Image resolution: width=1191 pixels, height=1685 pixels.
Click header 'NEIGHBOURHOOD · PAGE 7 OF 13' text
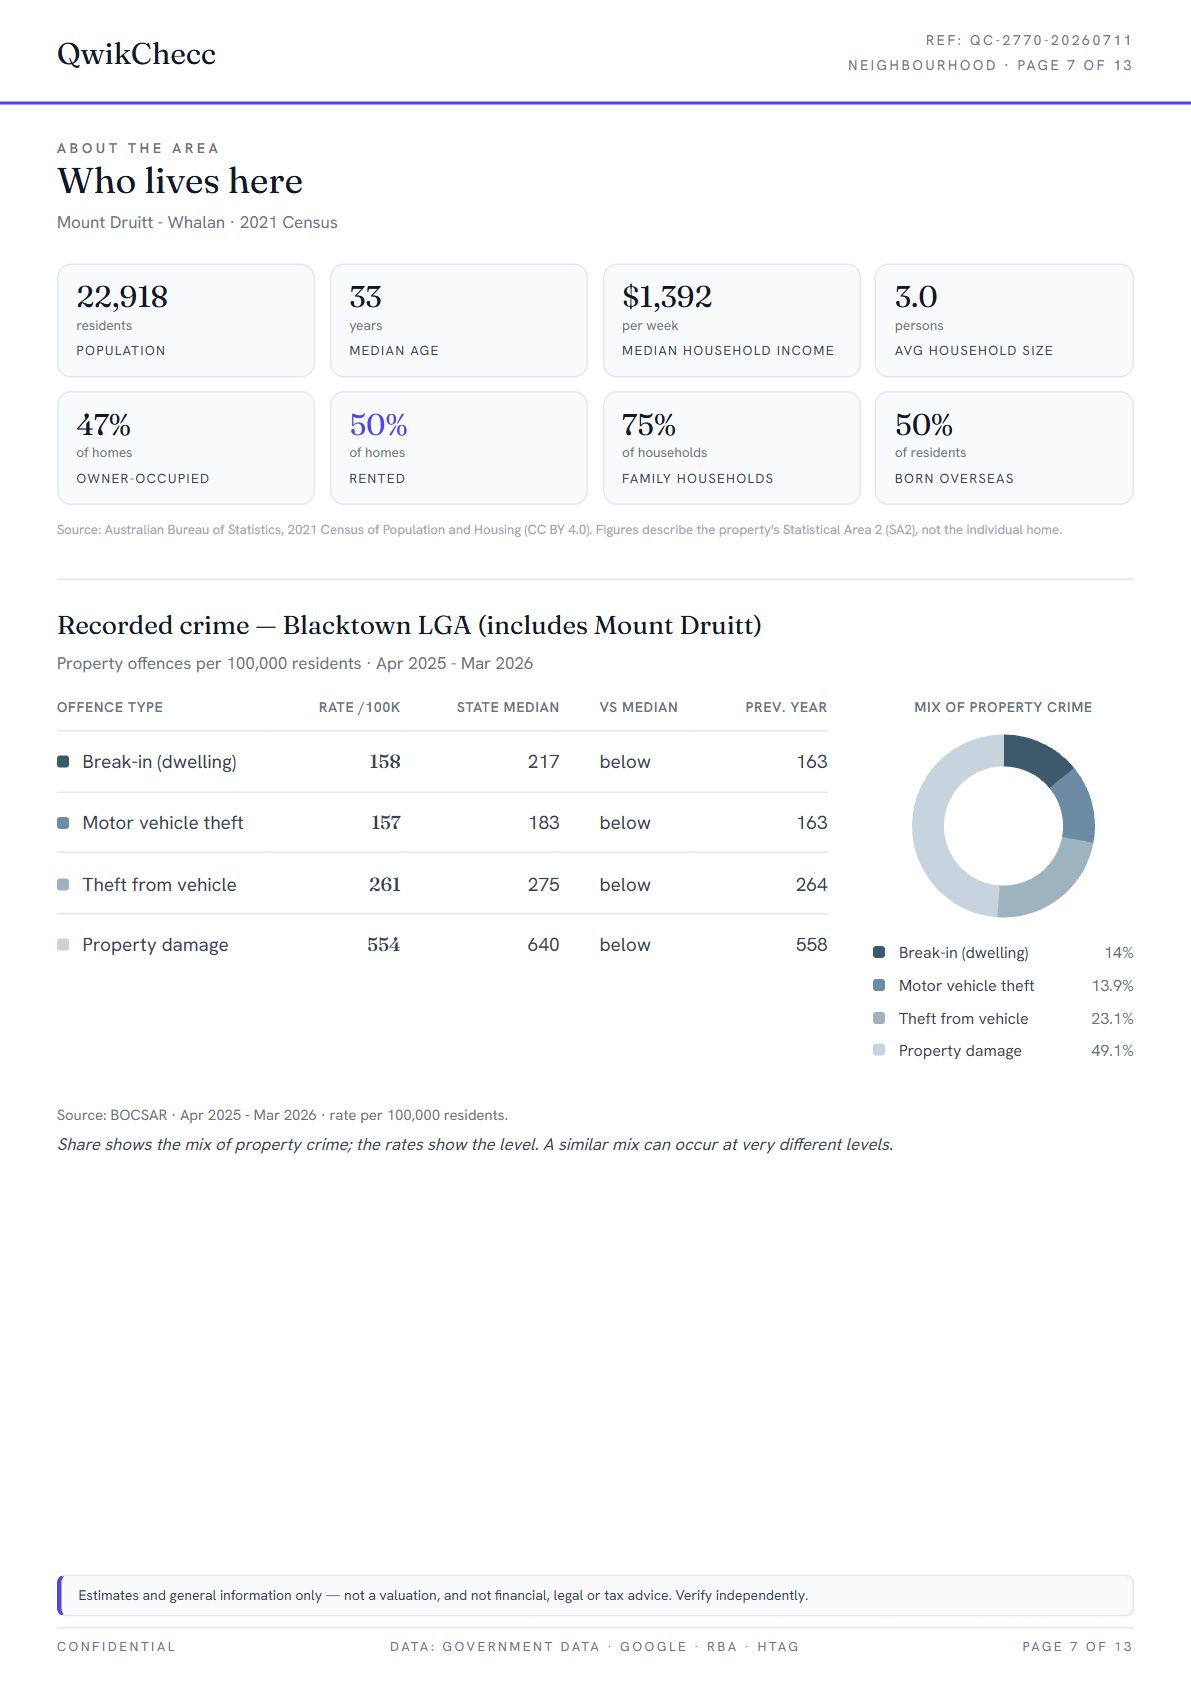pos(990,66)
